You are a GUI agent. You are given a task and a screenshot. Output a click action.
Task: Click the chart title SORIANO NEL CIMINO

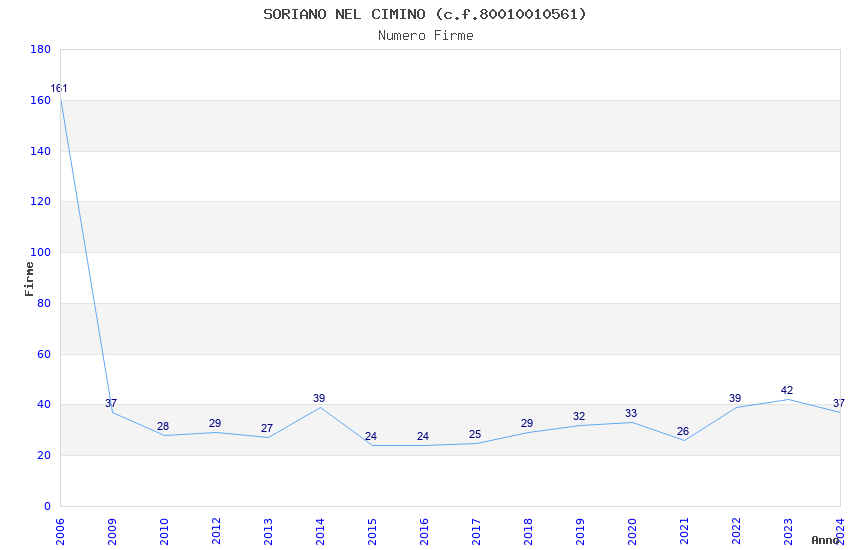click(x=425, y=14)
